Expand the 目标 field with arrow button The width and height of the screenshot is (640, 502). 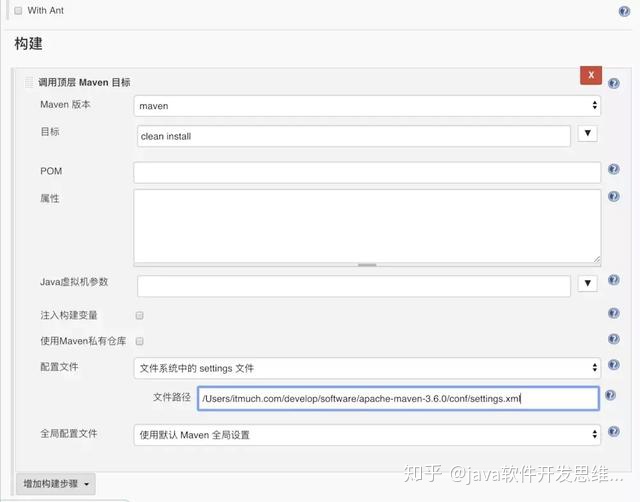tap(587, 133)
